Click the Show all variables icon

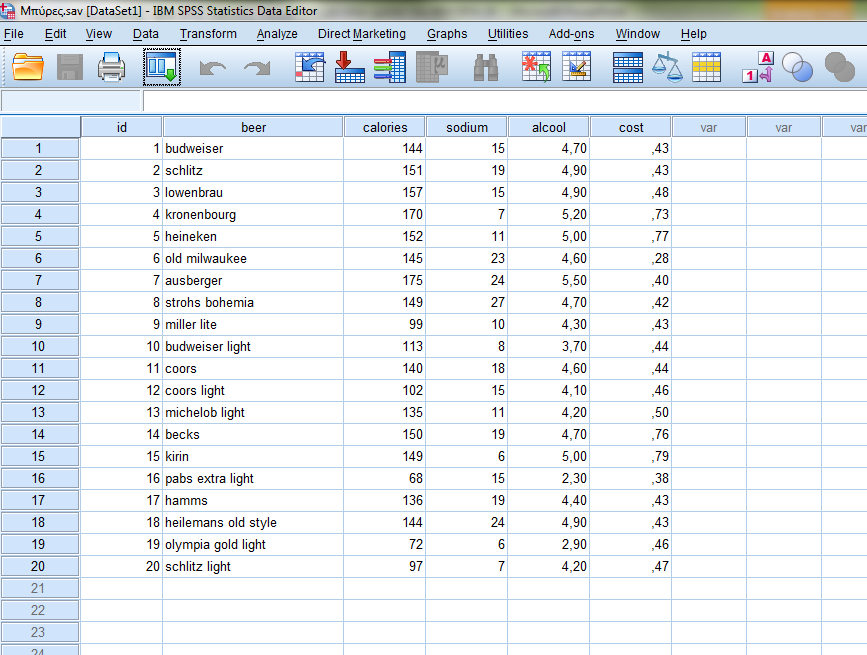tap(839, 67)
